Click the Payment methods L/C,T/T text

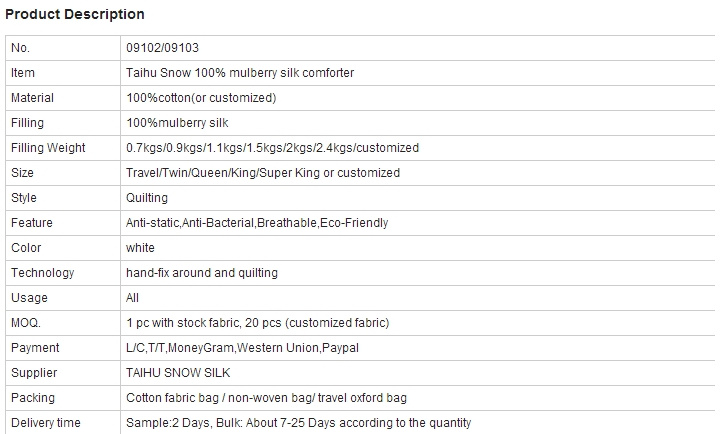[x=242, y=348]
